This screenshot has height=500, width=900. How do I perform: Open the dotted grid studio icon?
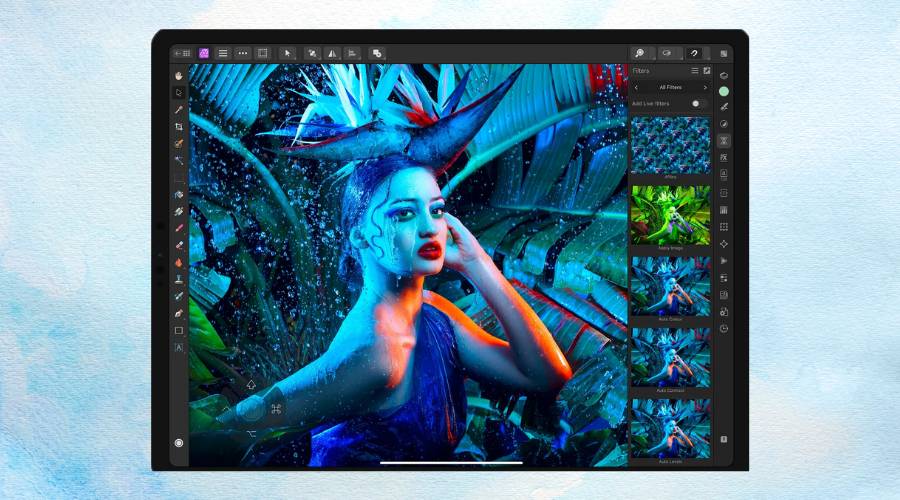724,227
